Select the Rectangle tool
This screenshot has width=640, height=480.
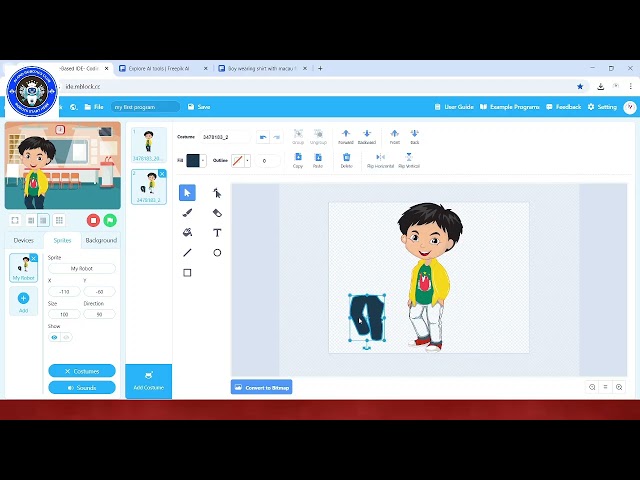tap(187, 273)
